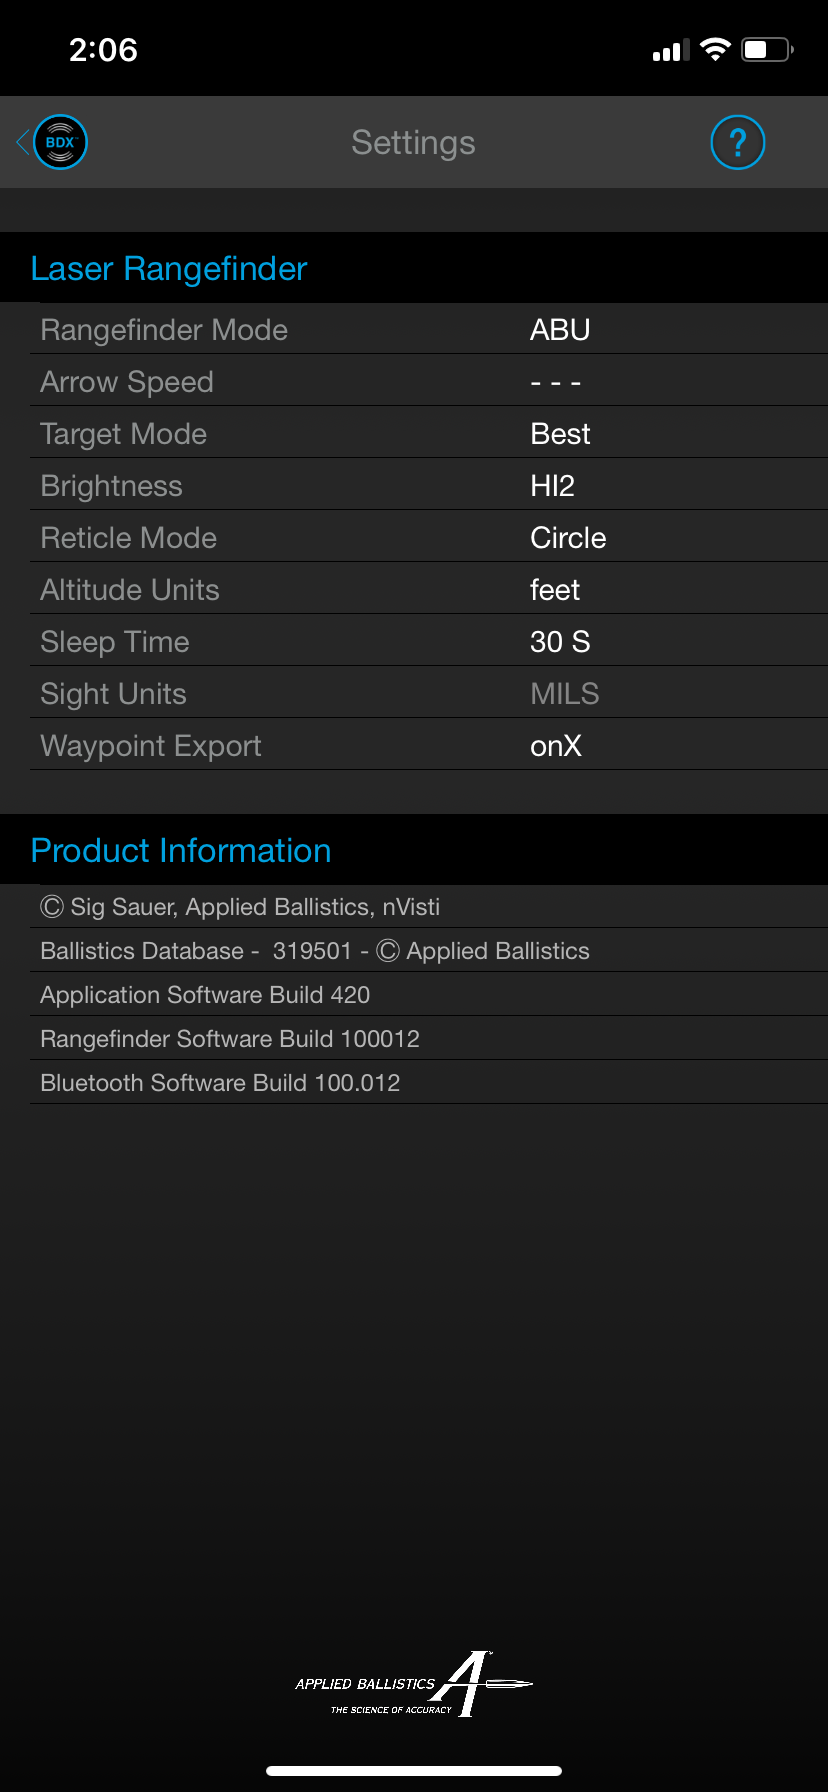Change Sleep Time 30 S value
Image resolution: width=828 pixels, height=1792 pixels.
[560, 642]
